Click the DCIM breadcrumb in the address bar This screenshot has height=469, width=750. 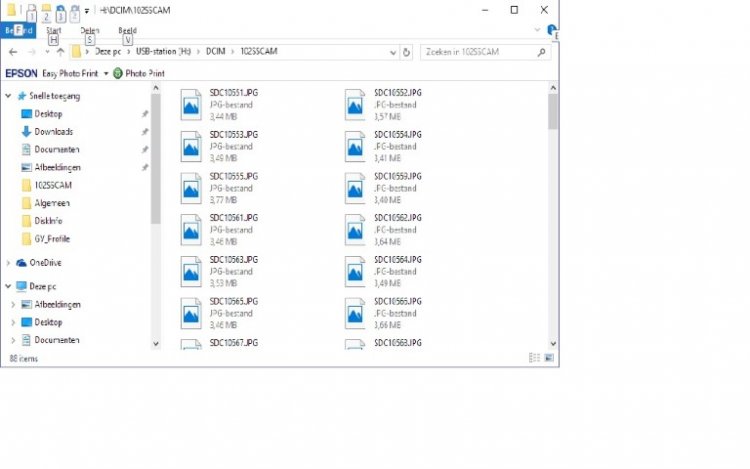(x=217, y=52)
